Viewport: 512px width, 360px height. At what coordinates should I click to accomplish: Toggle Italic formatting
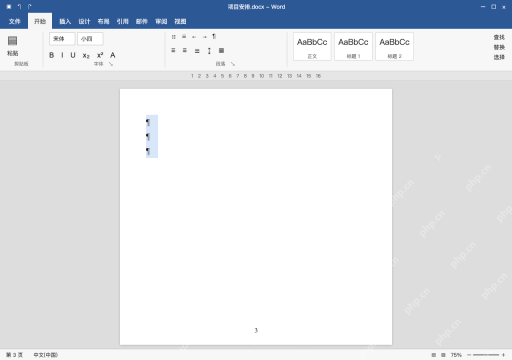click(62, 55)
